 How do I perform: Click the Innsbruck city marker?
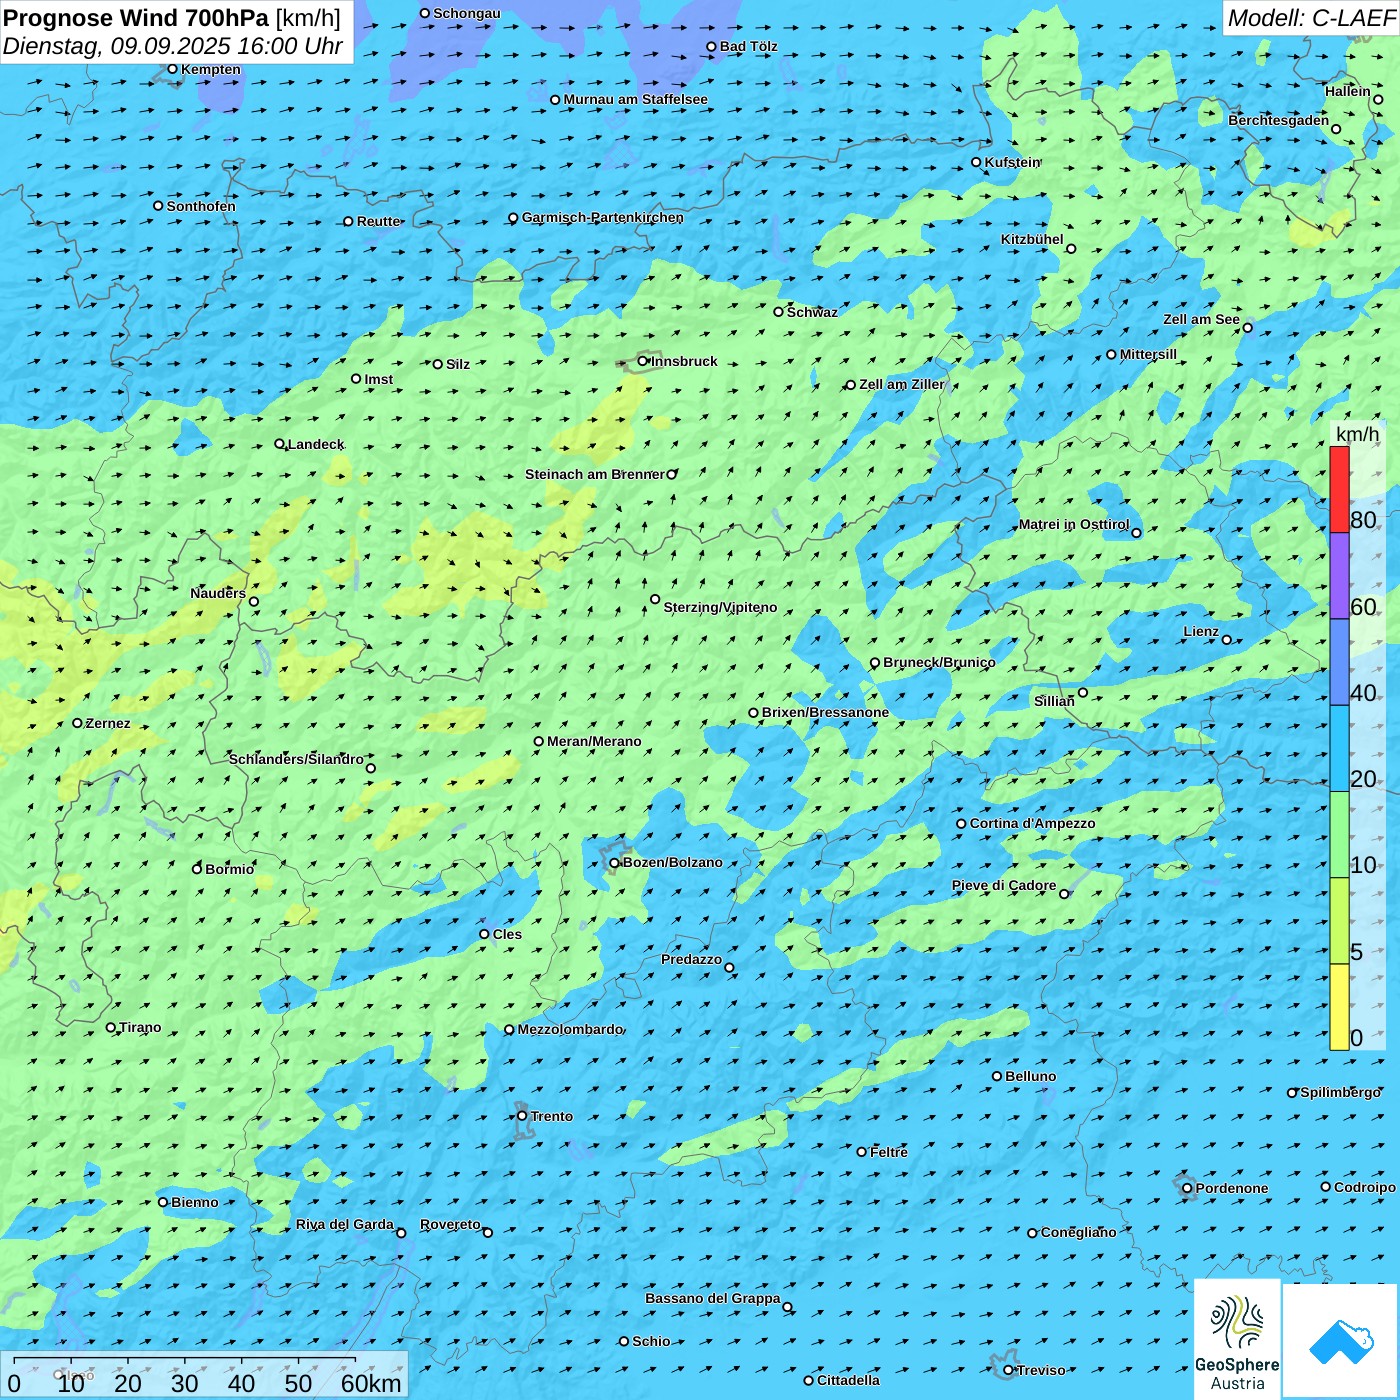coord(643,361)
